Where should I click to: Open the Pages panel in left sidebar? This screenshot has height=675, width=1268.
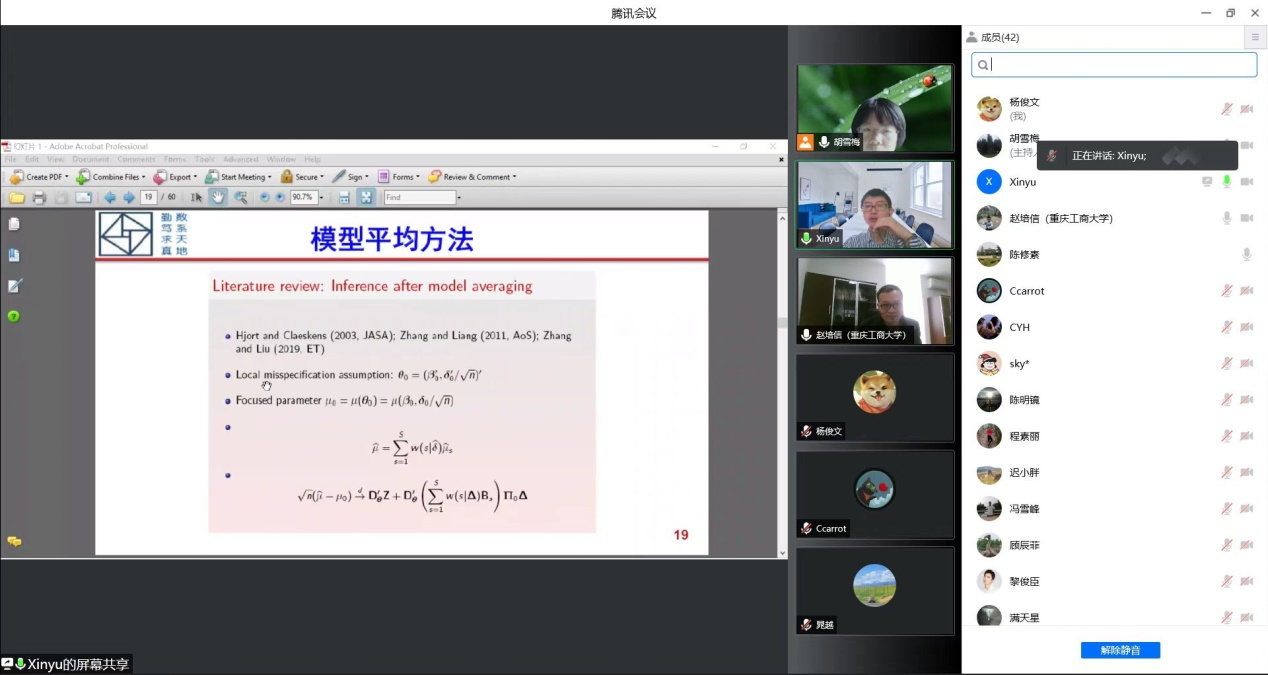coord(14,225)
